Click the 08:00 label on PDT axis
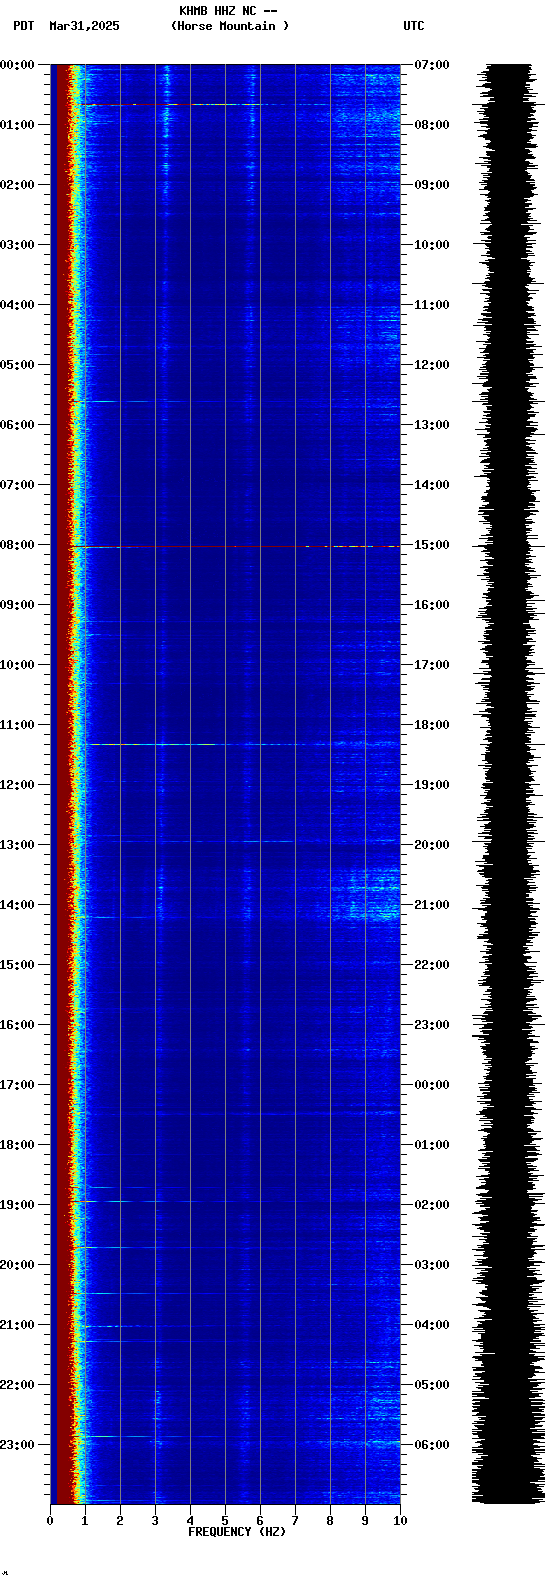552x1584 pixels. point(17,545)
